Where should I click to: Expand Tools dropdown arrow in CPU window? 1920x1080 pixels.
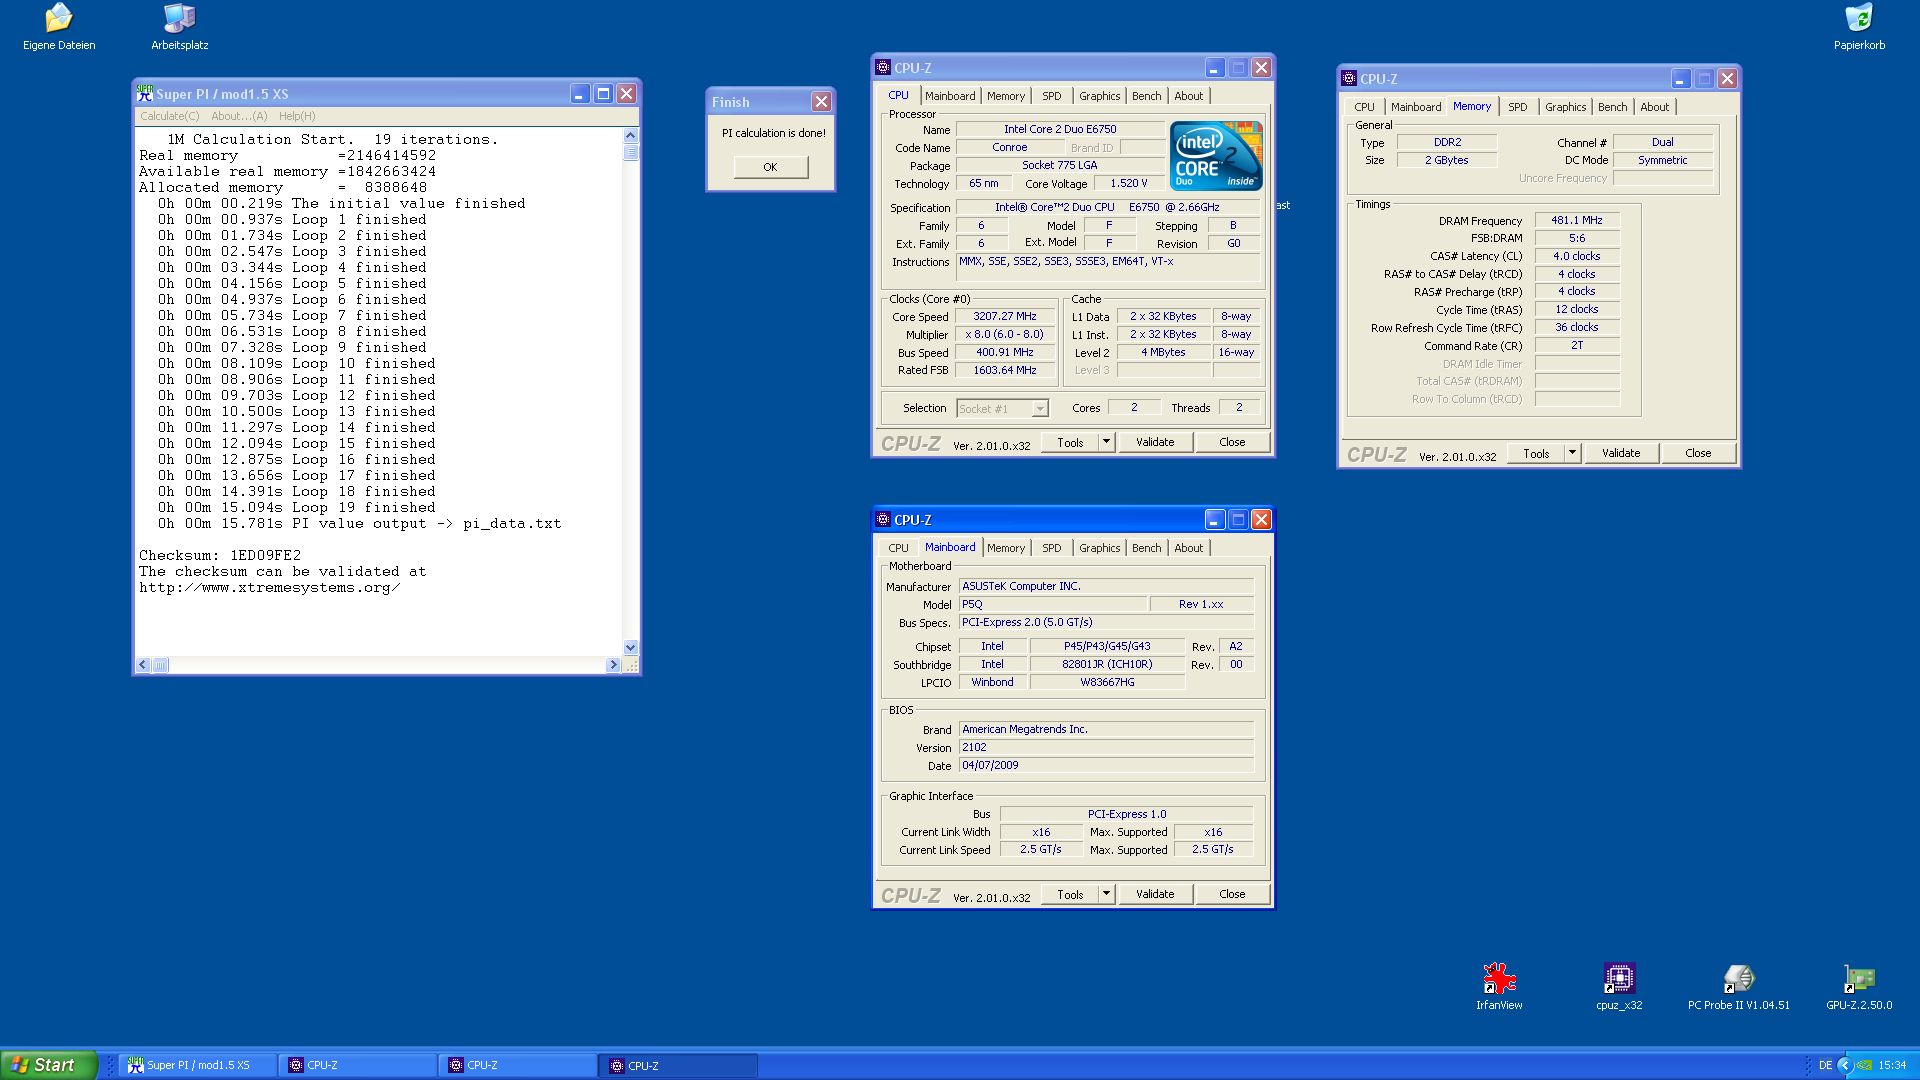(x=1106, y=442)
